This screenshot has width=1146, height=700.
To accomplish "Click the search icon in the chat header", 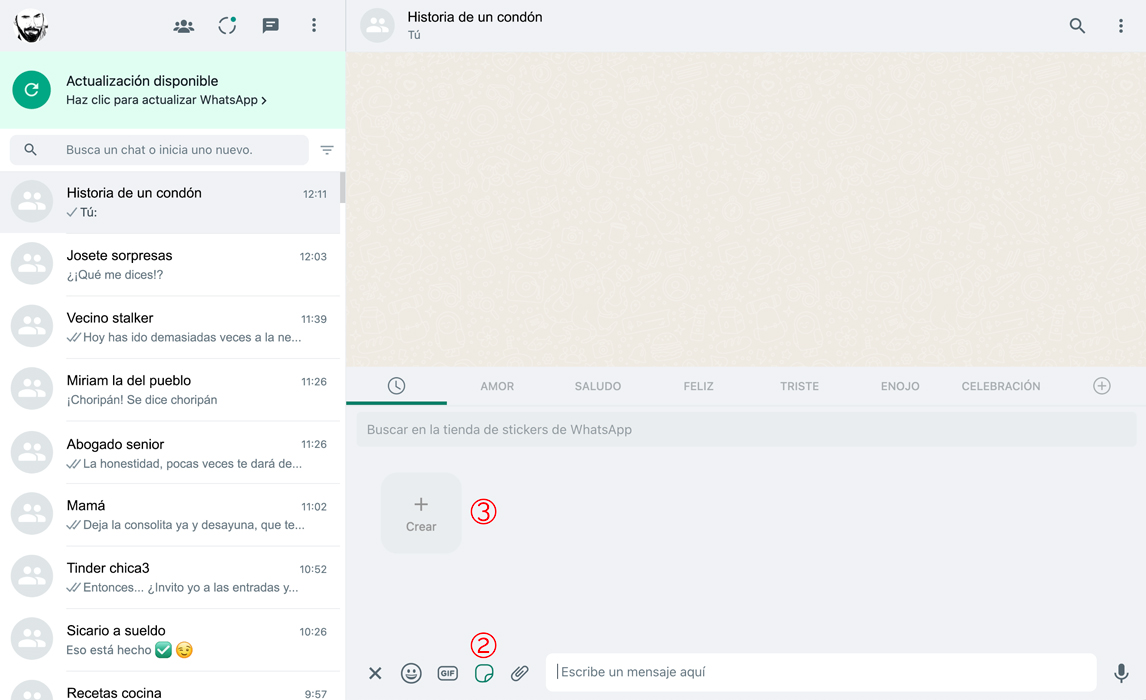I will 1077,26.
